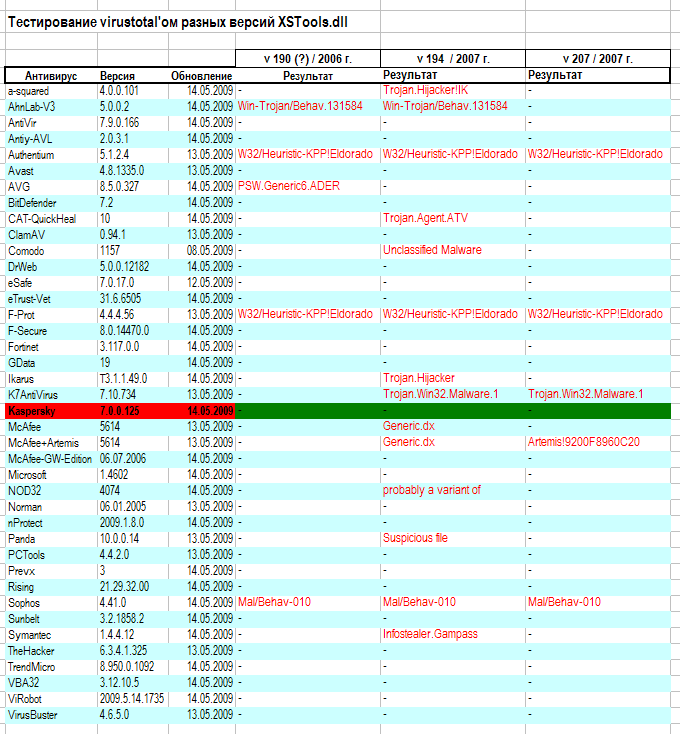Select K7AntiVirus v207 Trojan.Win32.Malware.1 cell
The image size is (680, 734).
tap(598, 395)
